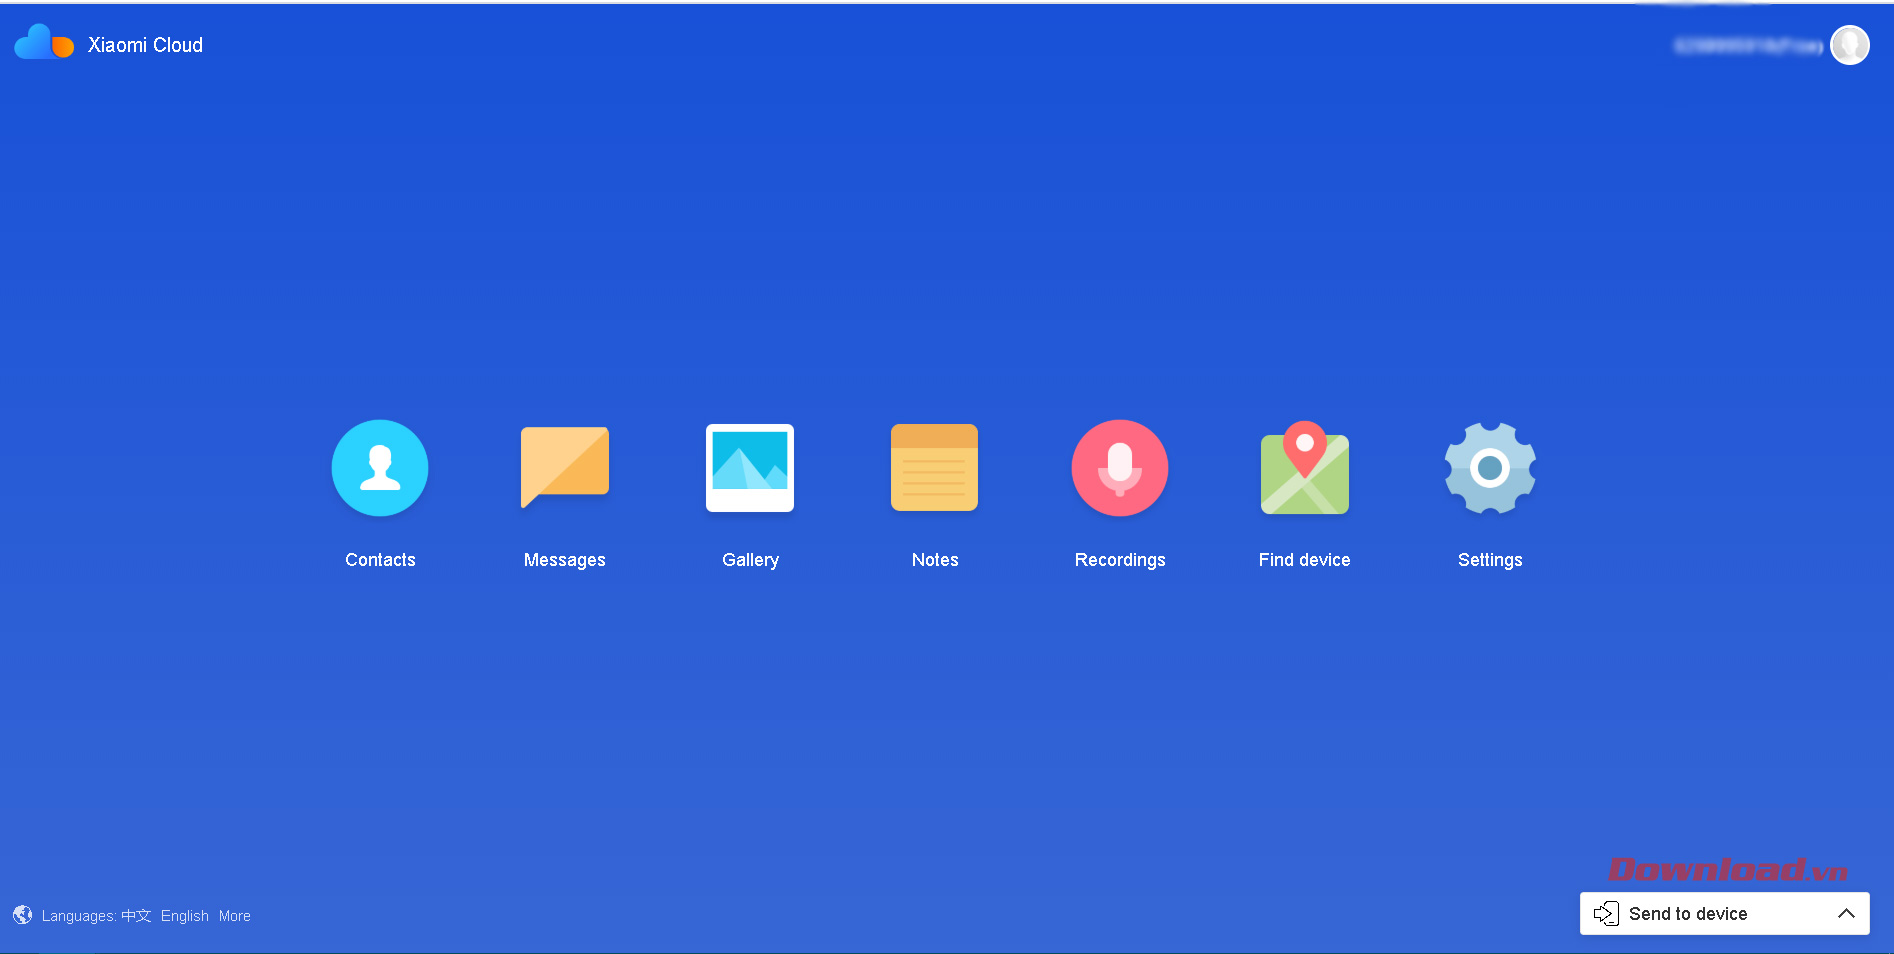Image resolution: width=1894 pixels, height=954 pixels.
Task: Click the globe icon beside Languages
Action: (22, 915)
